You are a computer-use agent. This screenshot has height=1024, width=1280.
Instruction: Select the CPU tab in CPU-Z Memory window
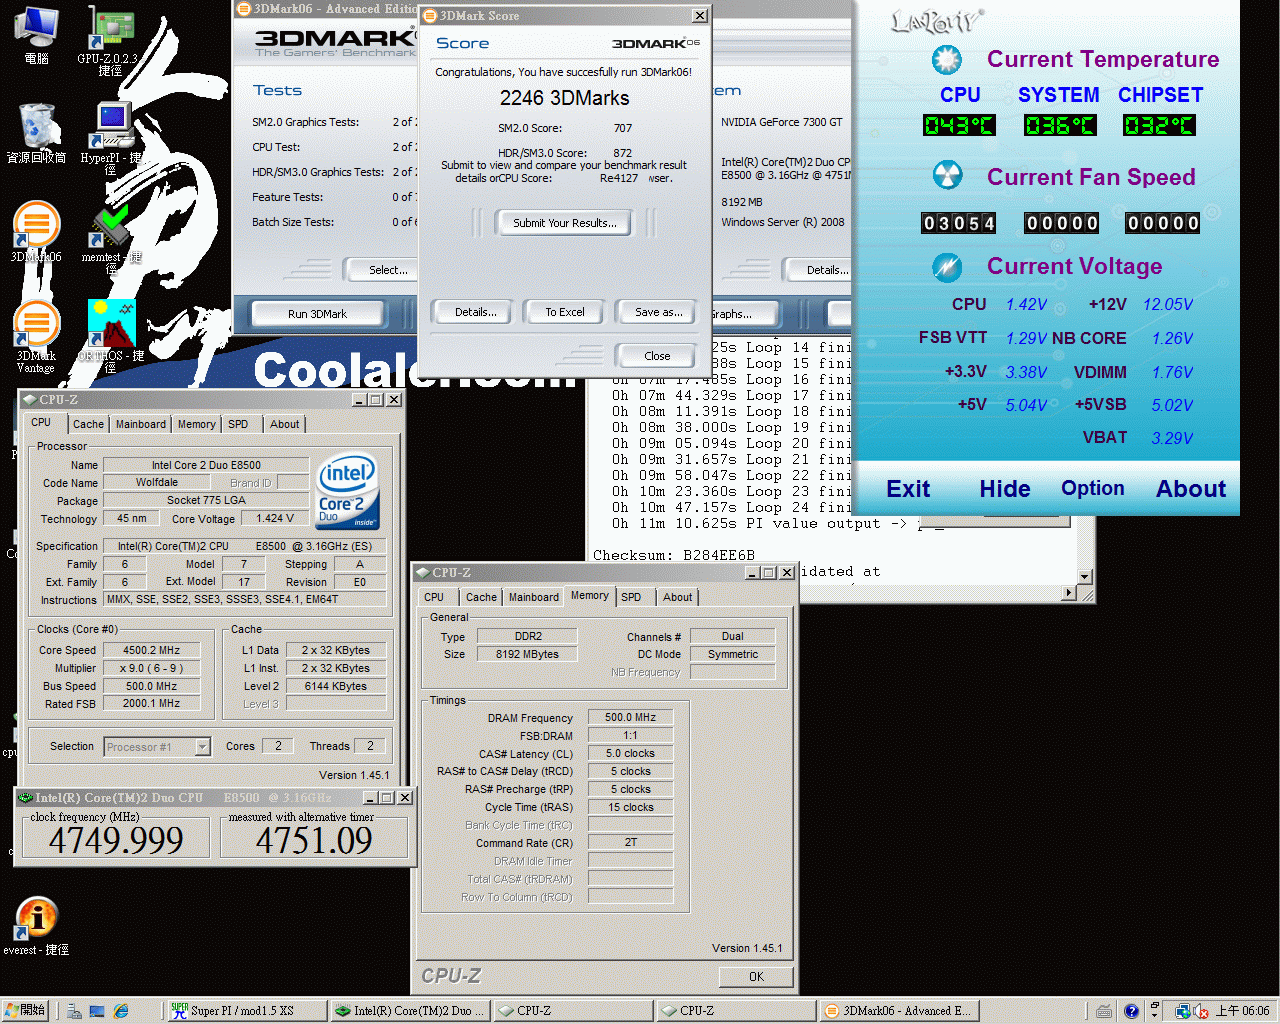434,597
